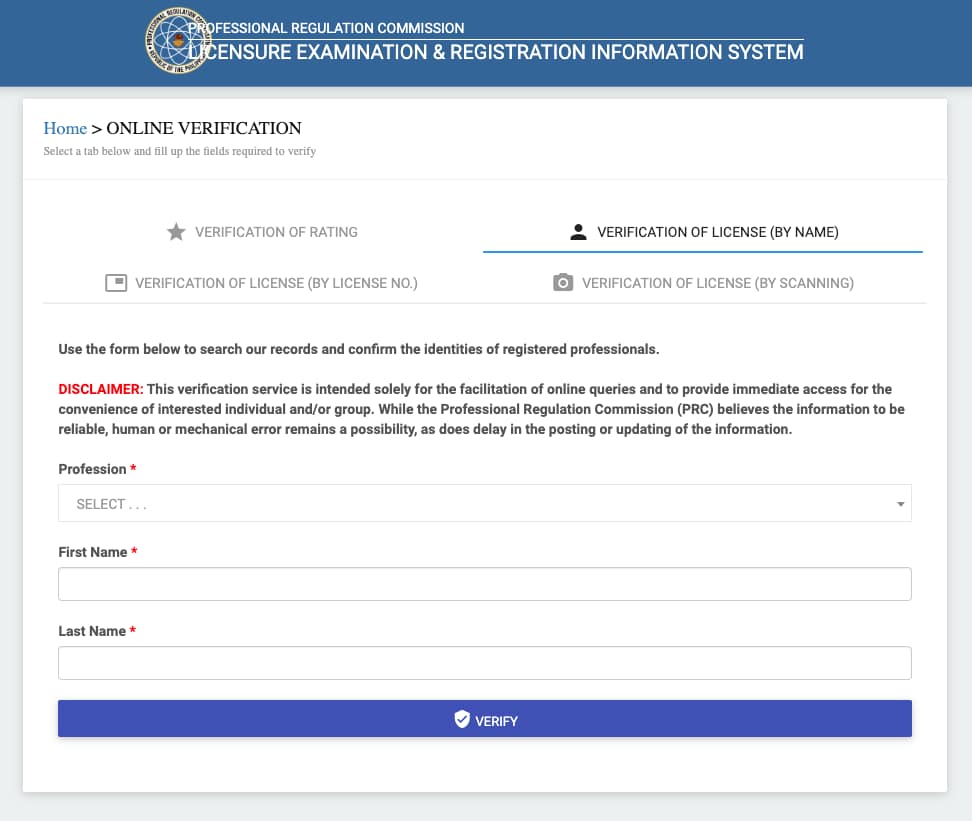Click the dropdown arrow on the Profession field
Image resolution: width=972 pixels, height=821 pixels.
[899, 503]
